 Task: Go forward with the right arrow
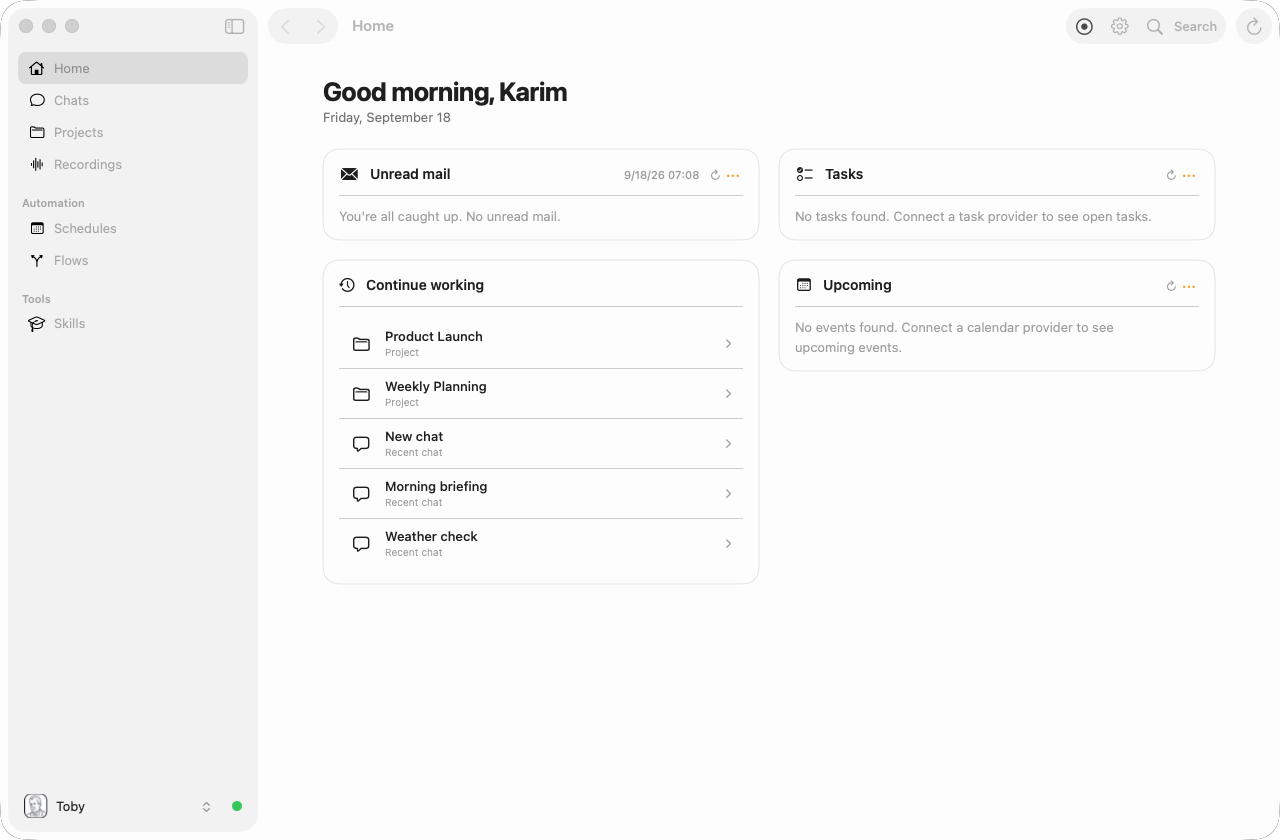coord(320,27)
